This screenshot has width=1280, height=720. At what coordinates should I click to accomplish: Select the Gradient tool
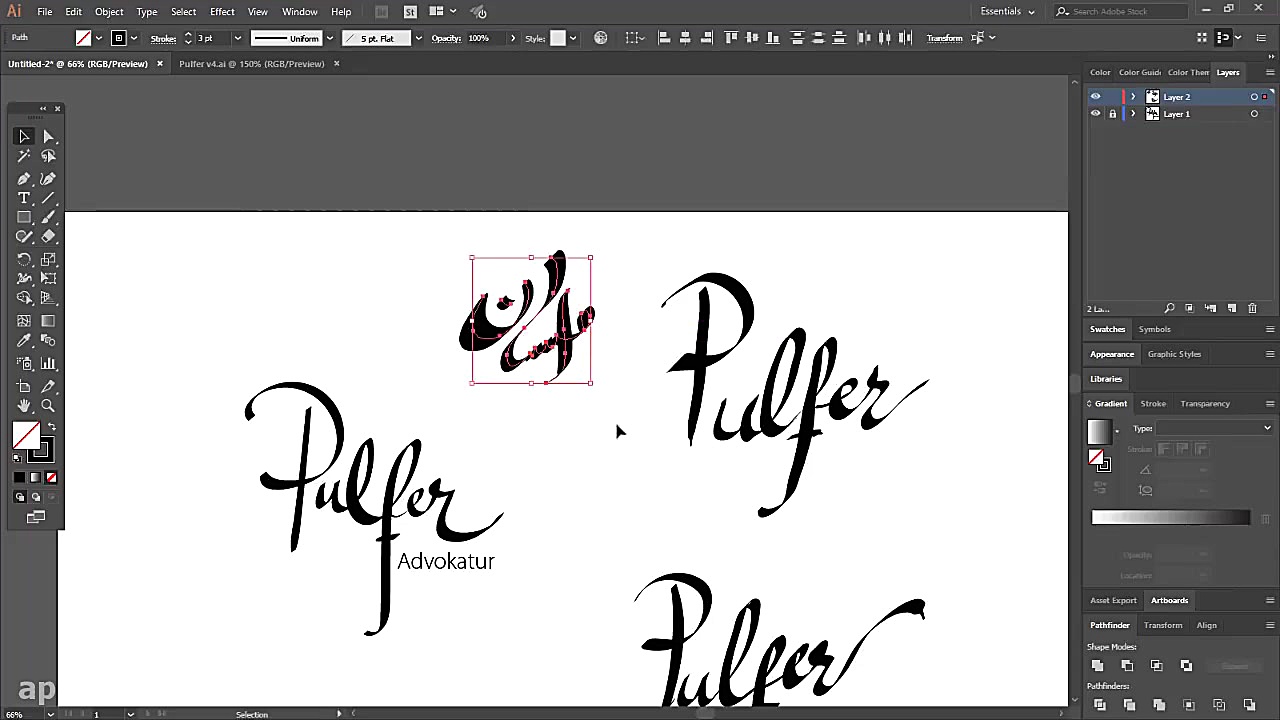(47, 321)
